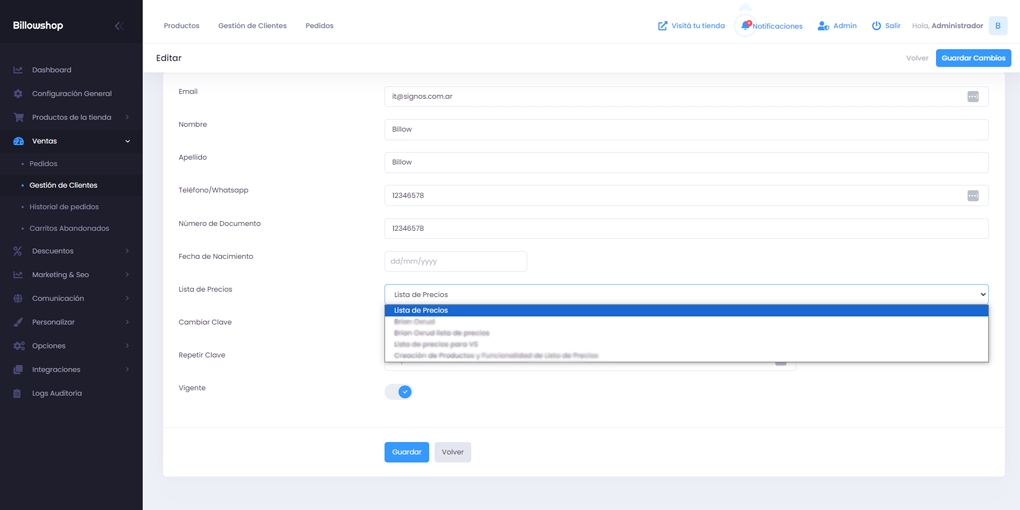Click the options icon in Teléfono/Whatsapp field
The image size is (1020, 510).
click(x=972, y=196)
